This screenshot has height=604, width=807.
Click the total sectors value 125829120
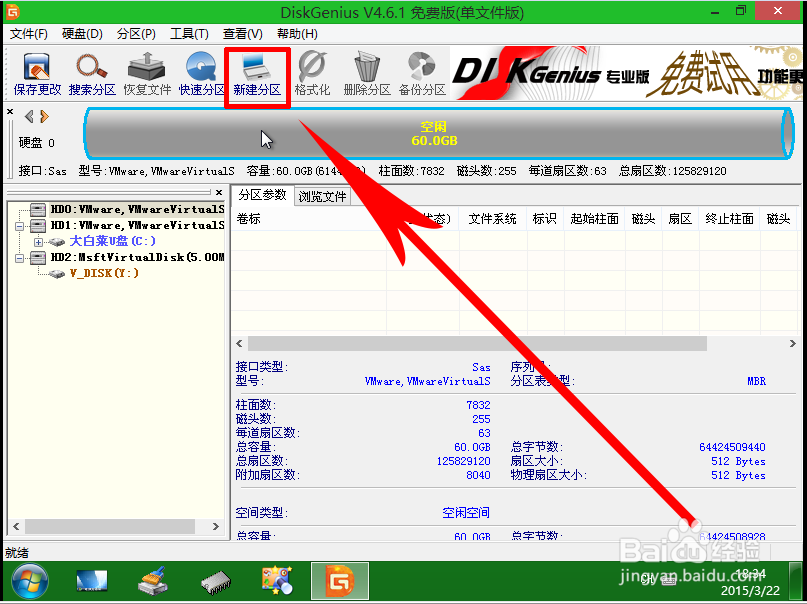(x=463, y=461)
